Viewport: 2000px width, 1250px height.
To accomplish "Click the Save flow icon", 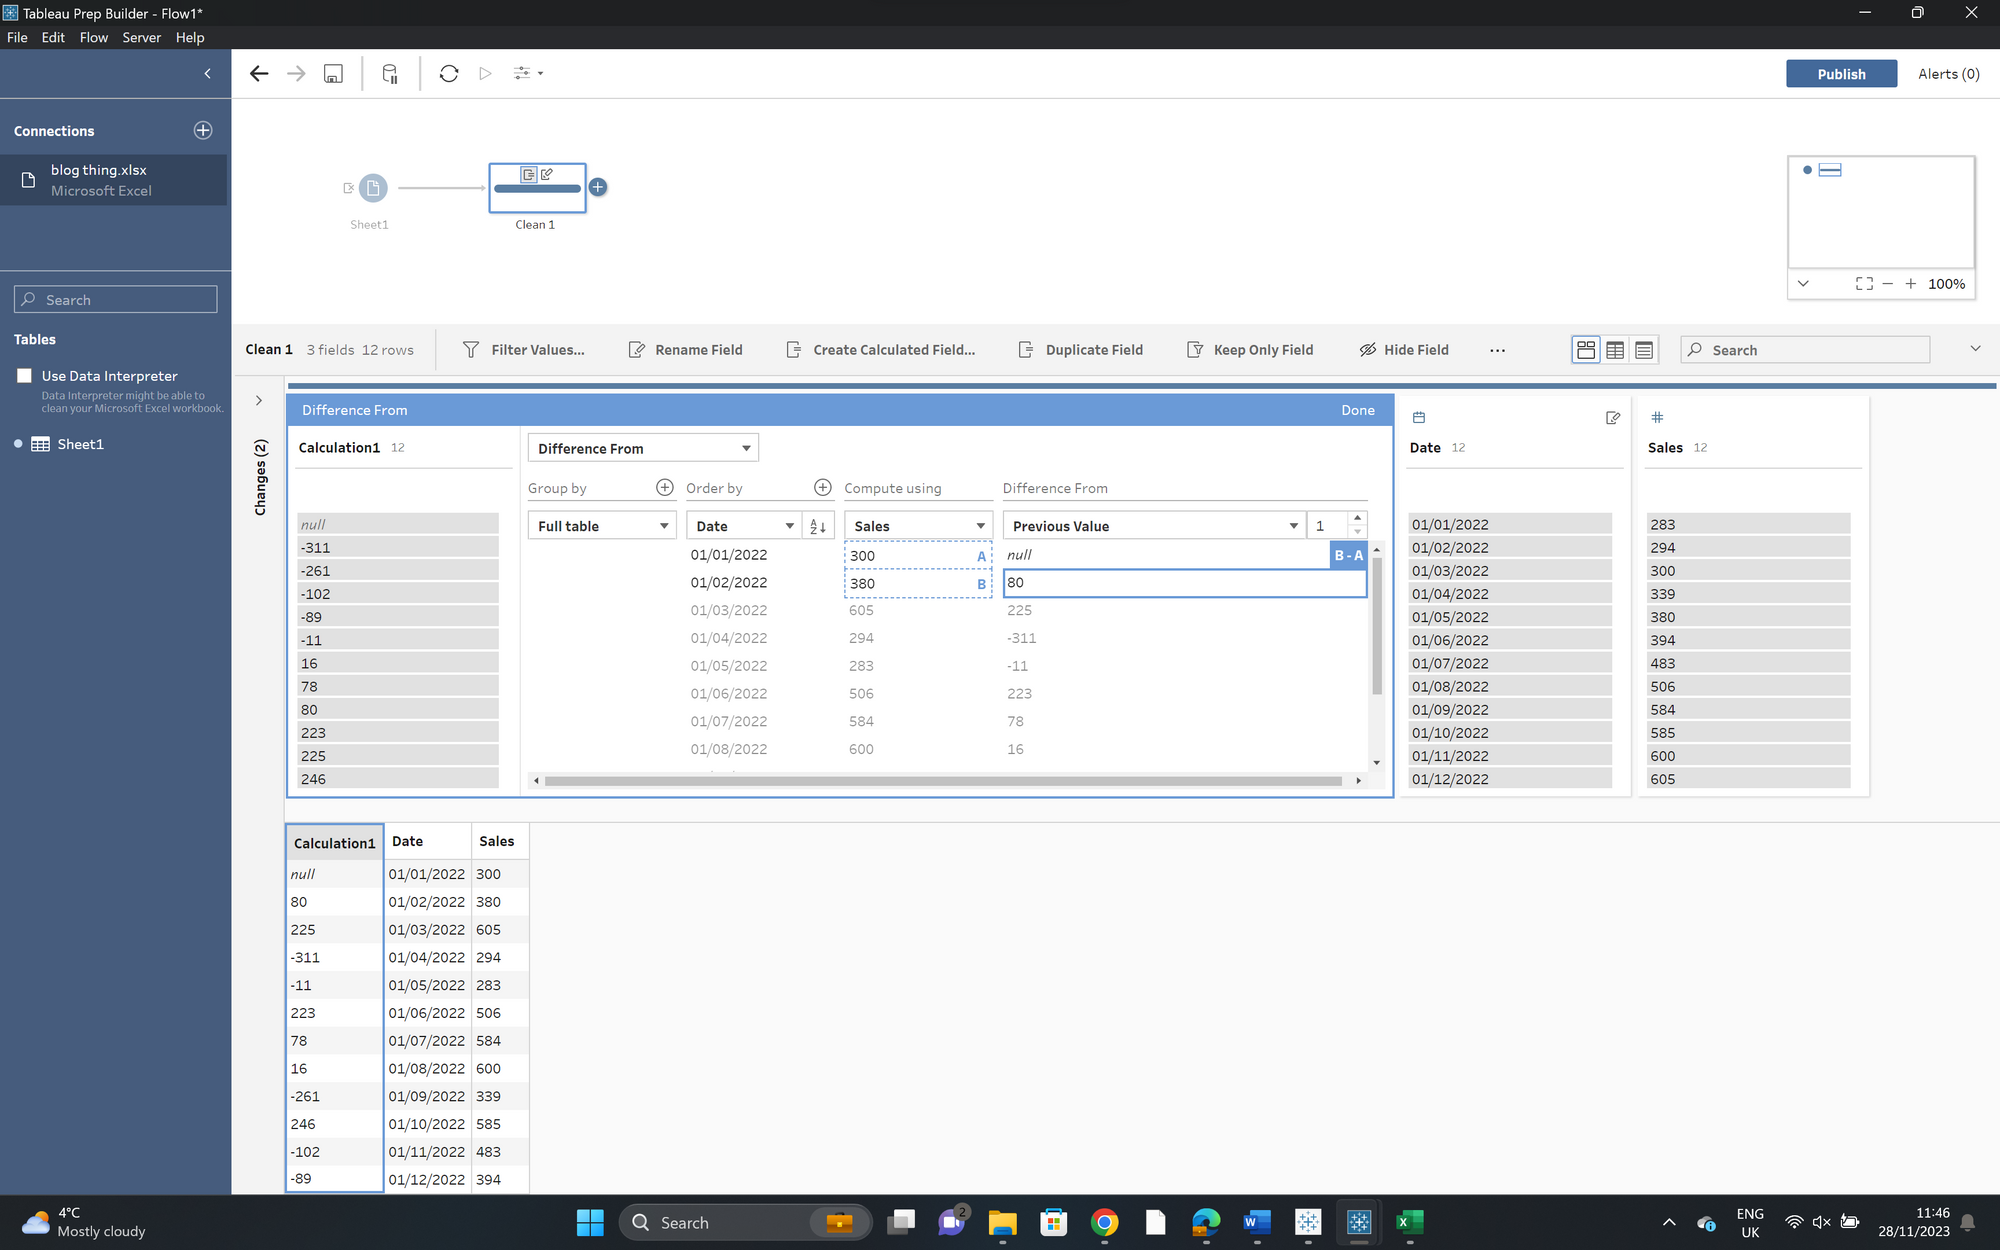I will (x=333, y=73).
